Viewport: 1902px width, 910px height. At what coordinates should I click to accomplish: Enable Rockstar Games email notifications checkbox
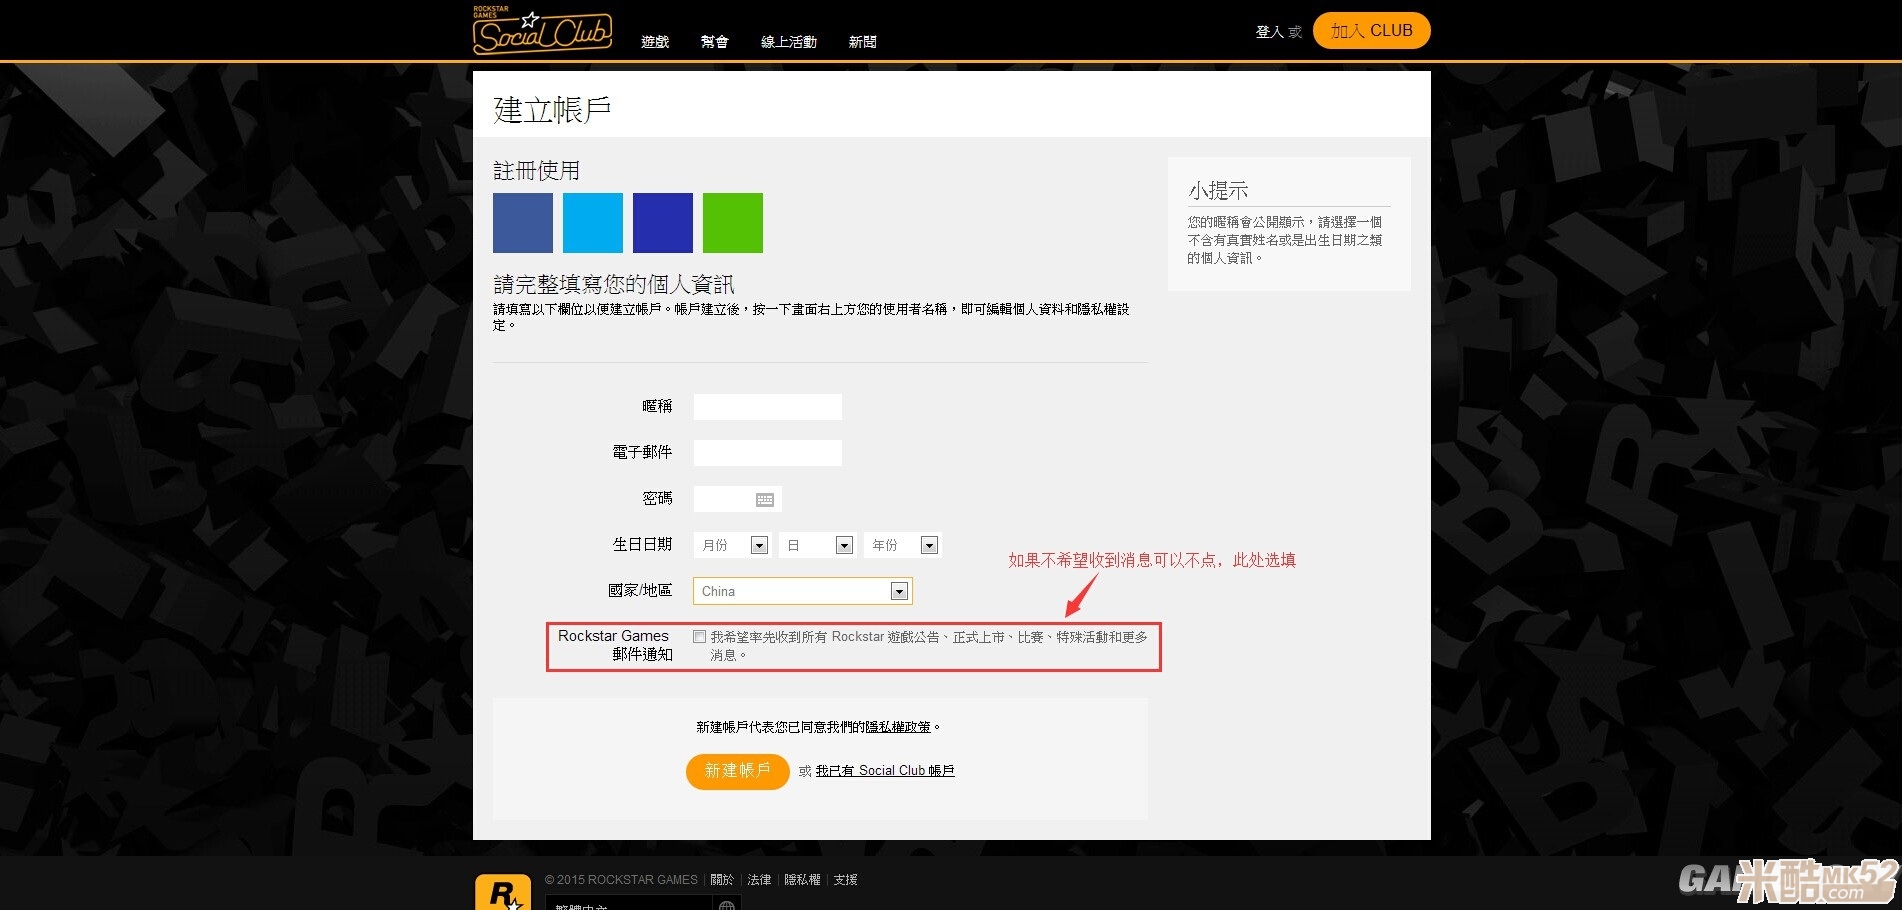[x=700, y=636]
